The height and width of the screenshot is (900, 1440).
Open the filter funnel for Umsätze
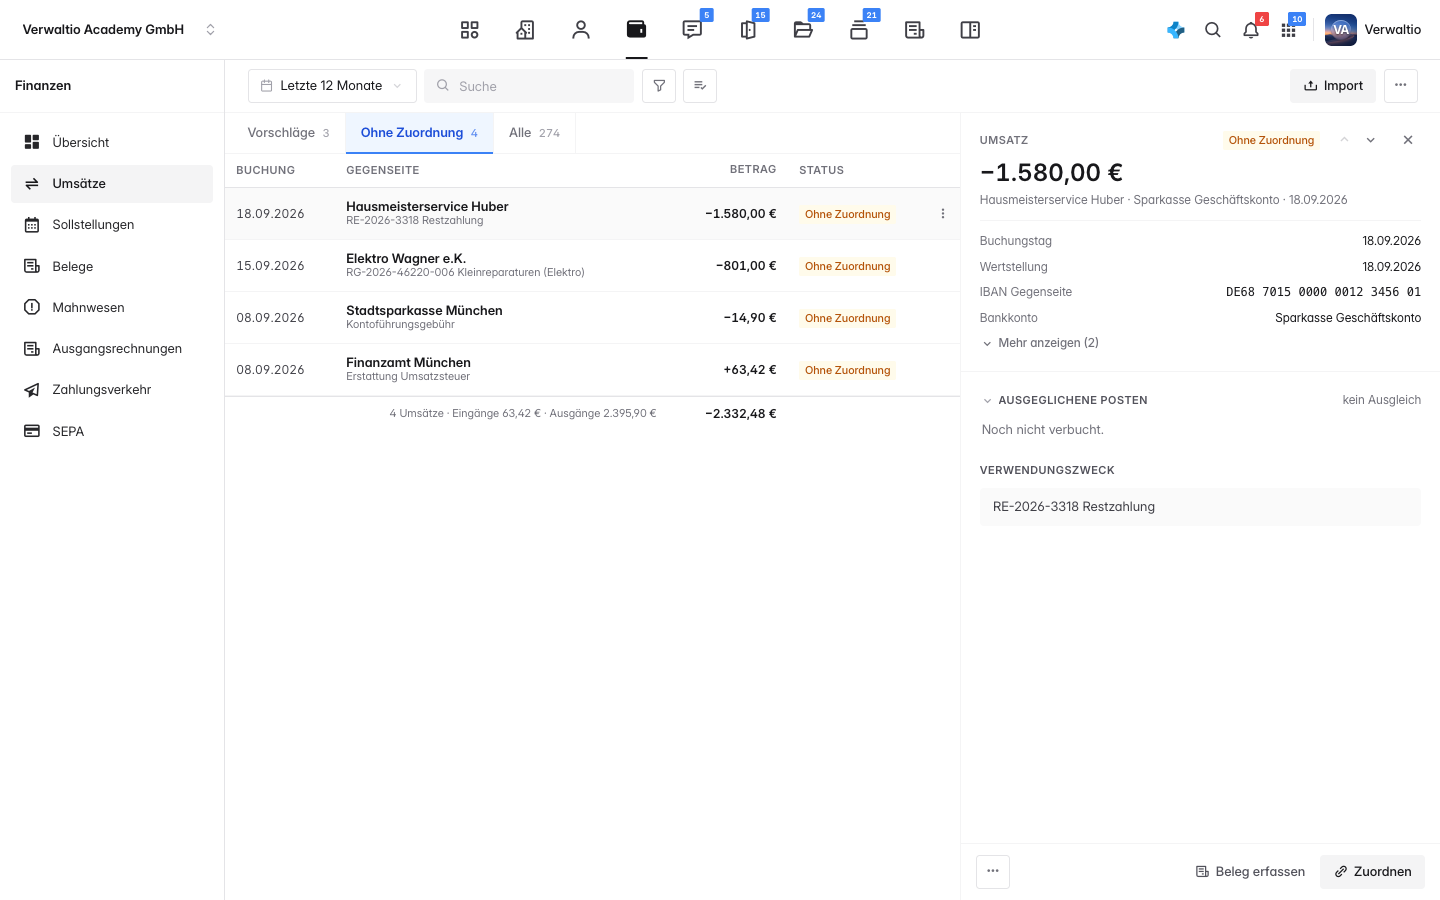pyautogui.click(x=659, y=86)
